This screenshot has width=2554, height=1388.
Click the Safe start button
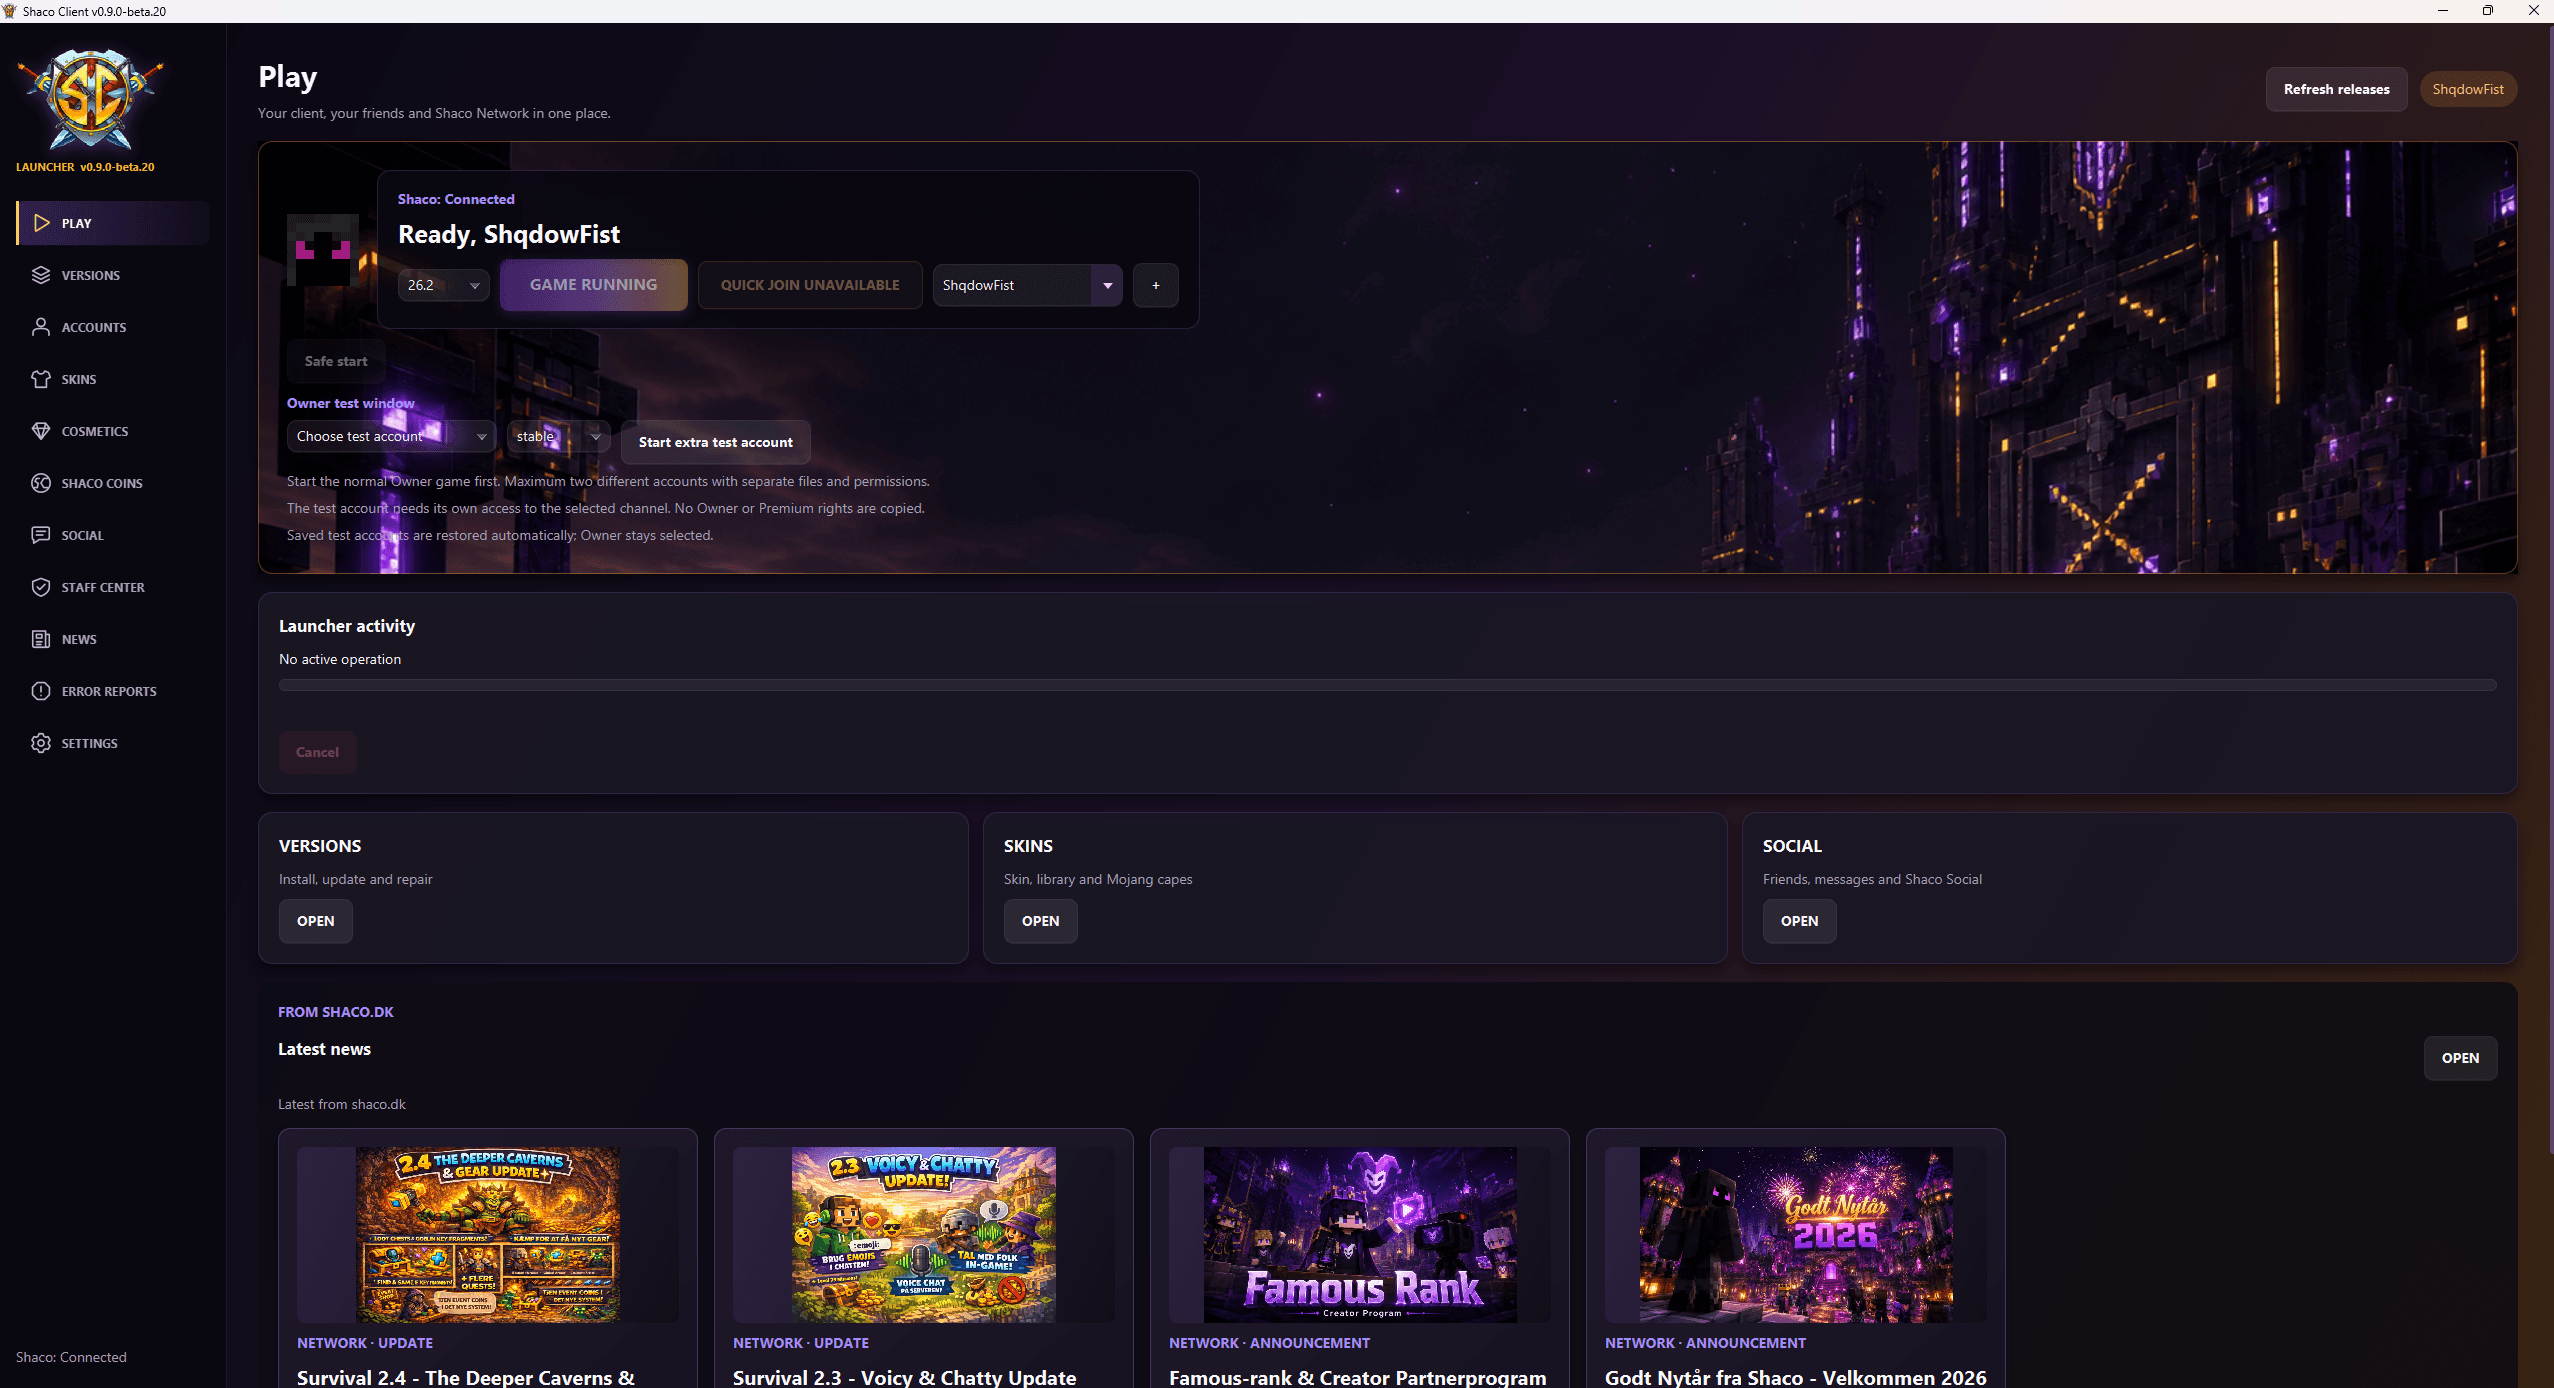coord(336,361)
